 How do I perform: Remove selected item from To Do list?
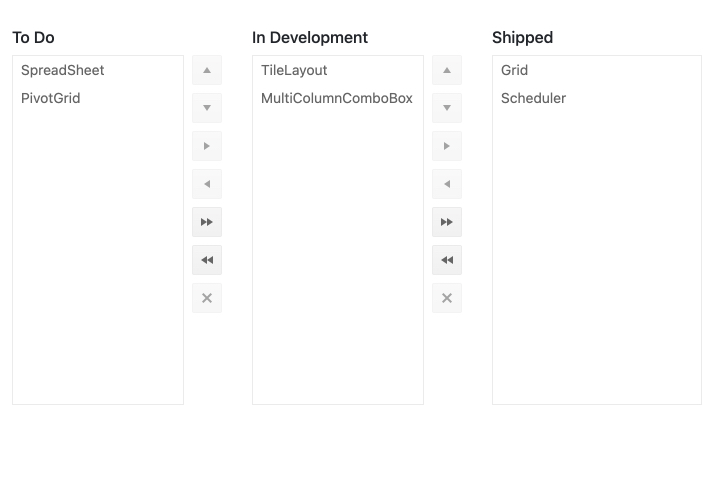click(x=207, y=298)
